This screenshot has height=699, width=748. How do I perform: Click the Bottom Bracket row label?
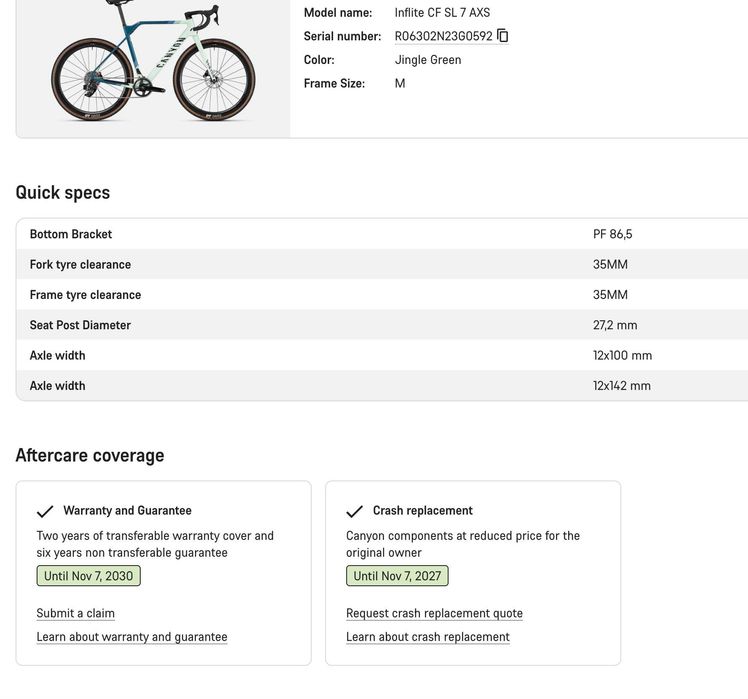[x=71, y=234]
